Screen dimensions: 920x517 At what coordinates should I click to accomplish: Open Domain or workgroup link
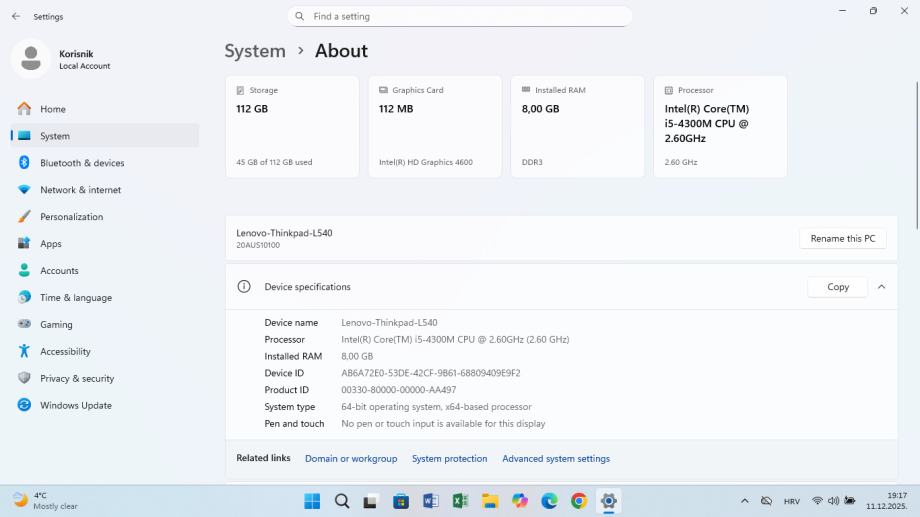[351, 459]
